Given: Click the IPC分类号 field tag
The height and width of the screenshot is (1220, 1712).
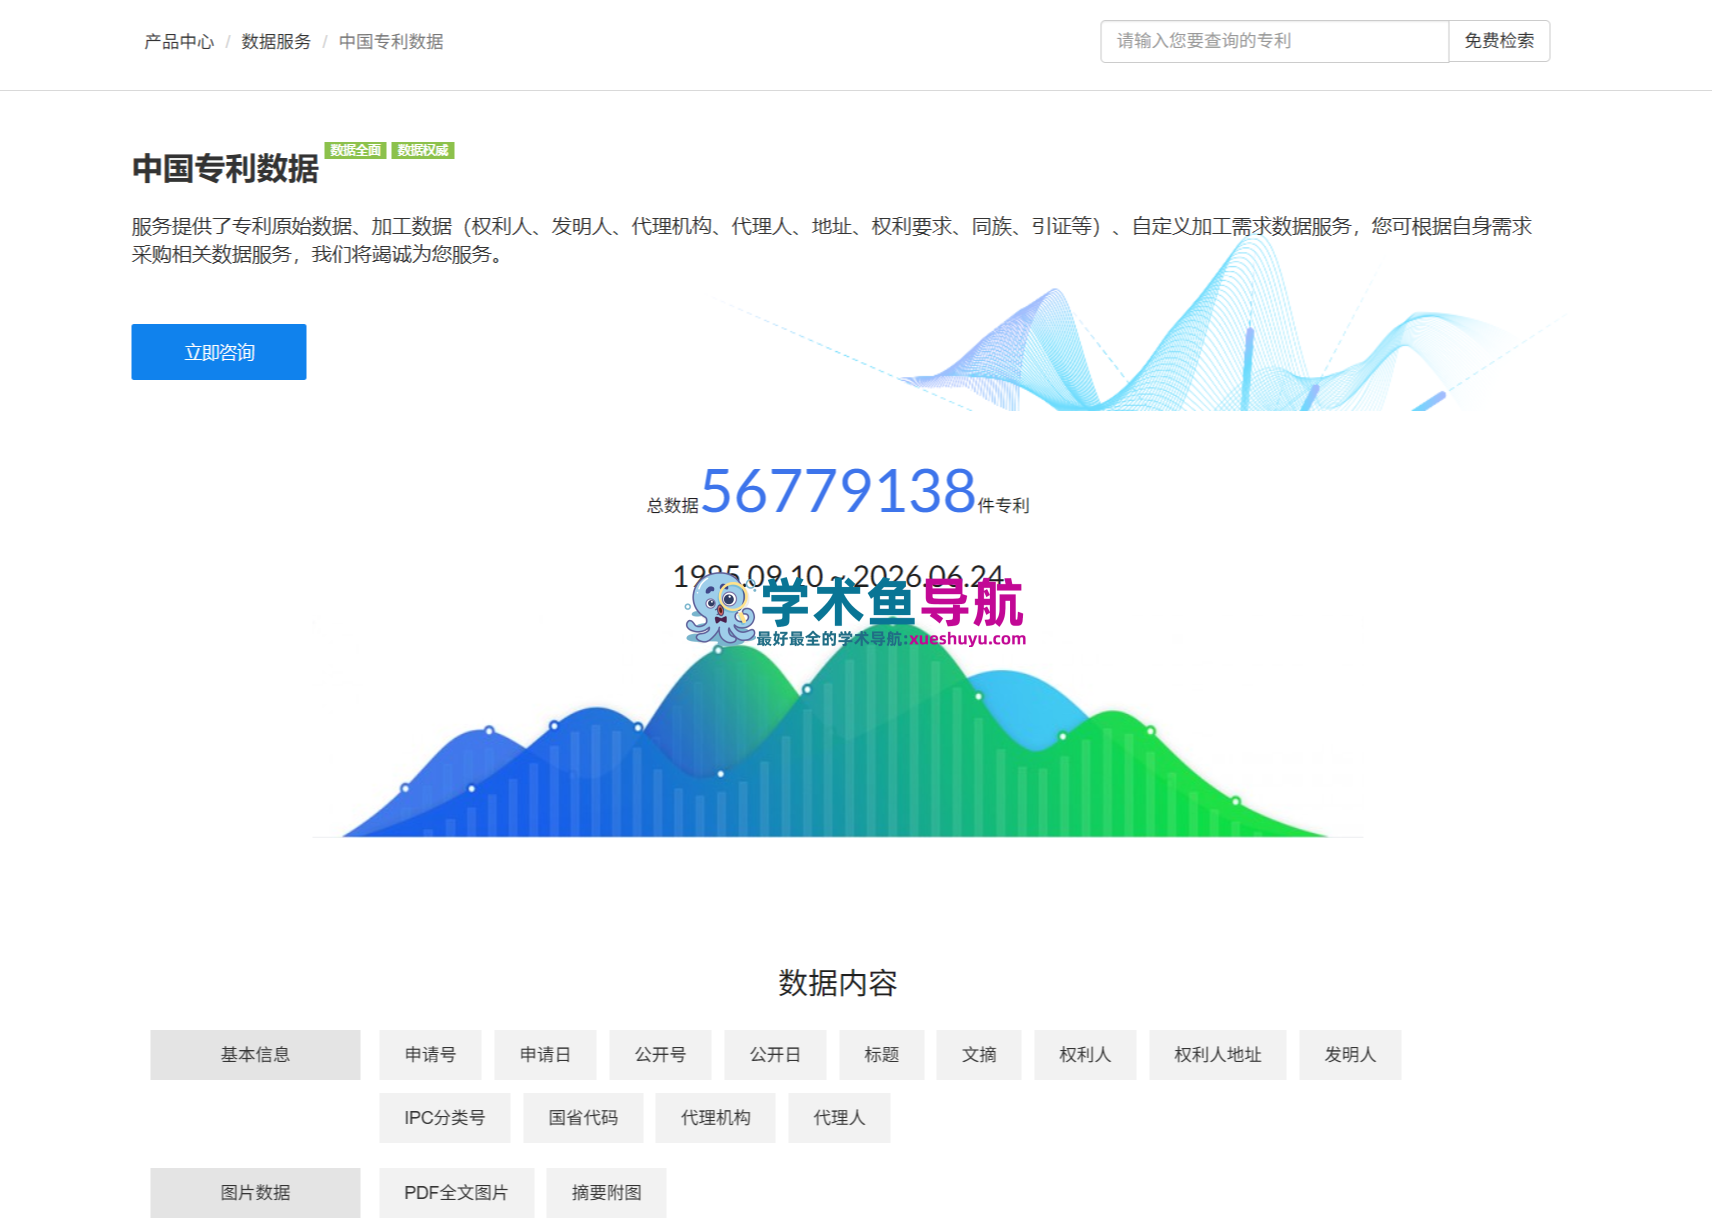Looking at the screenshot, I should pyautogui.click(x=444, y=1117).
